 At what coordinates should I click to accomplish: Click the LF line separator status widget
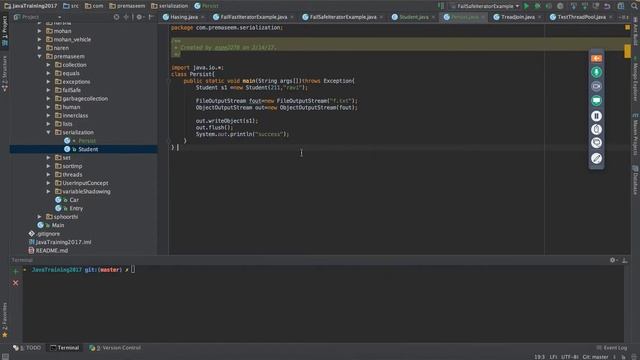pyautogui.click(x=553, y=357)
